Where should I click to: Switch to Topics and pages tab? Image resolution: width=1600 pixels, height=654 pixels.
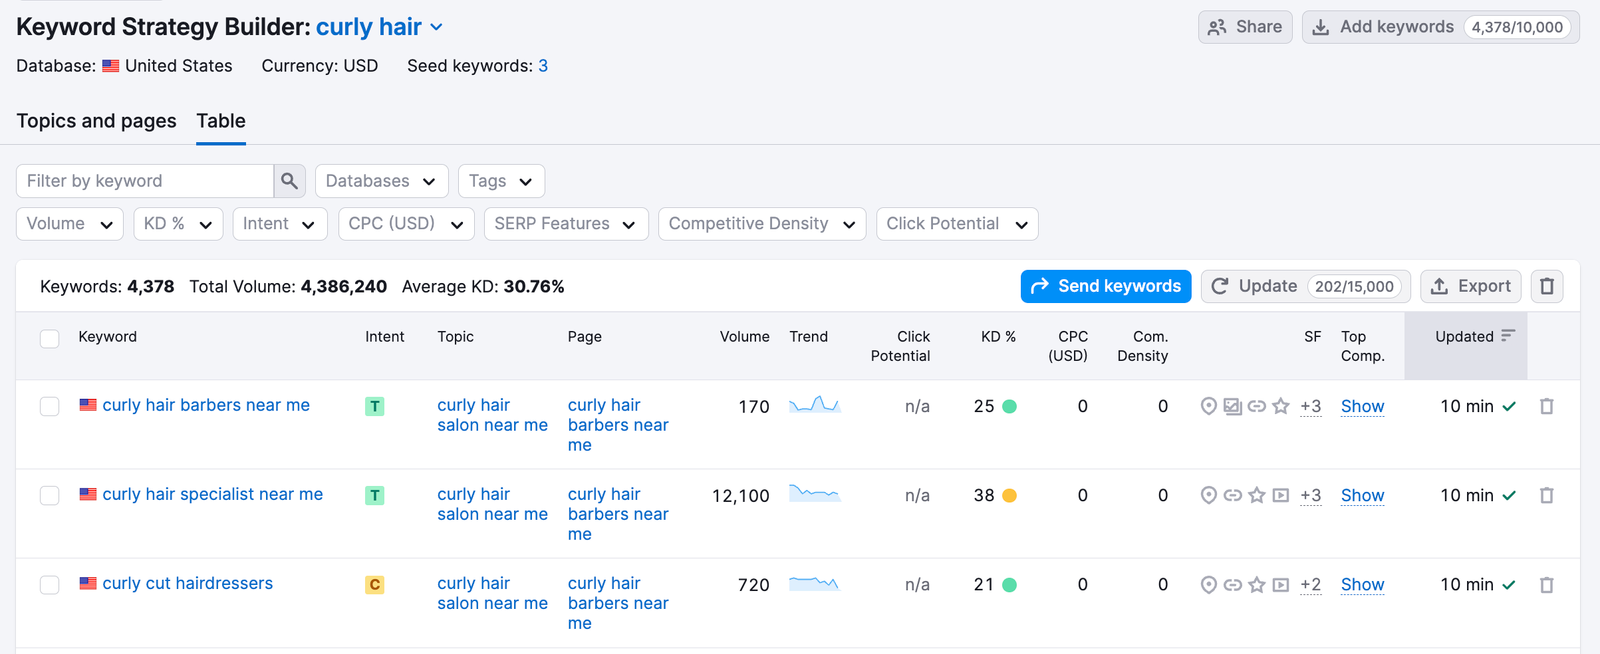coord(96,121)
